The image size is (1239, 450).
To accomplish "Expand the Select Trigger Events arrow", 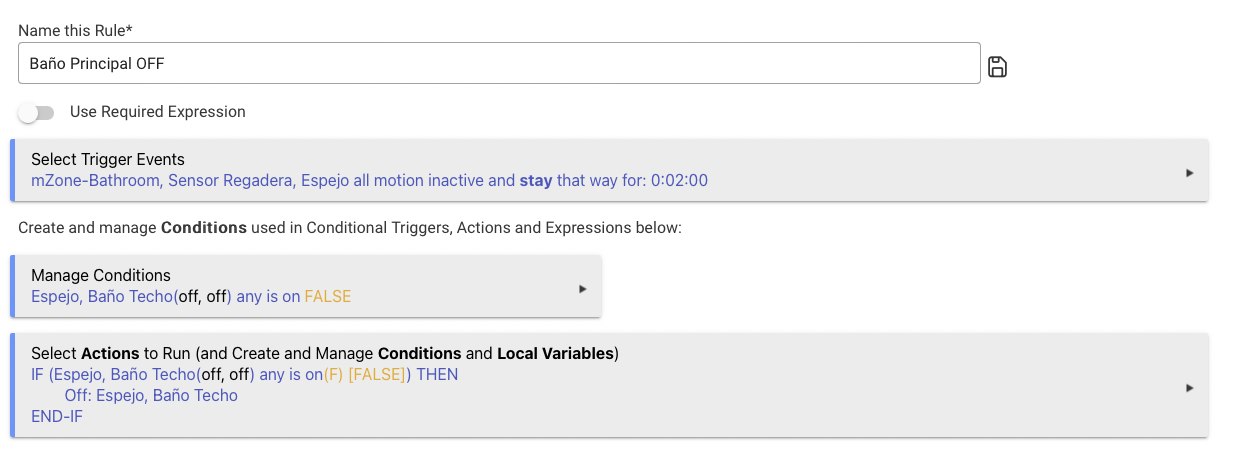I will coord(1190,172).
